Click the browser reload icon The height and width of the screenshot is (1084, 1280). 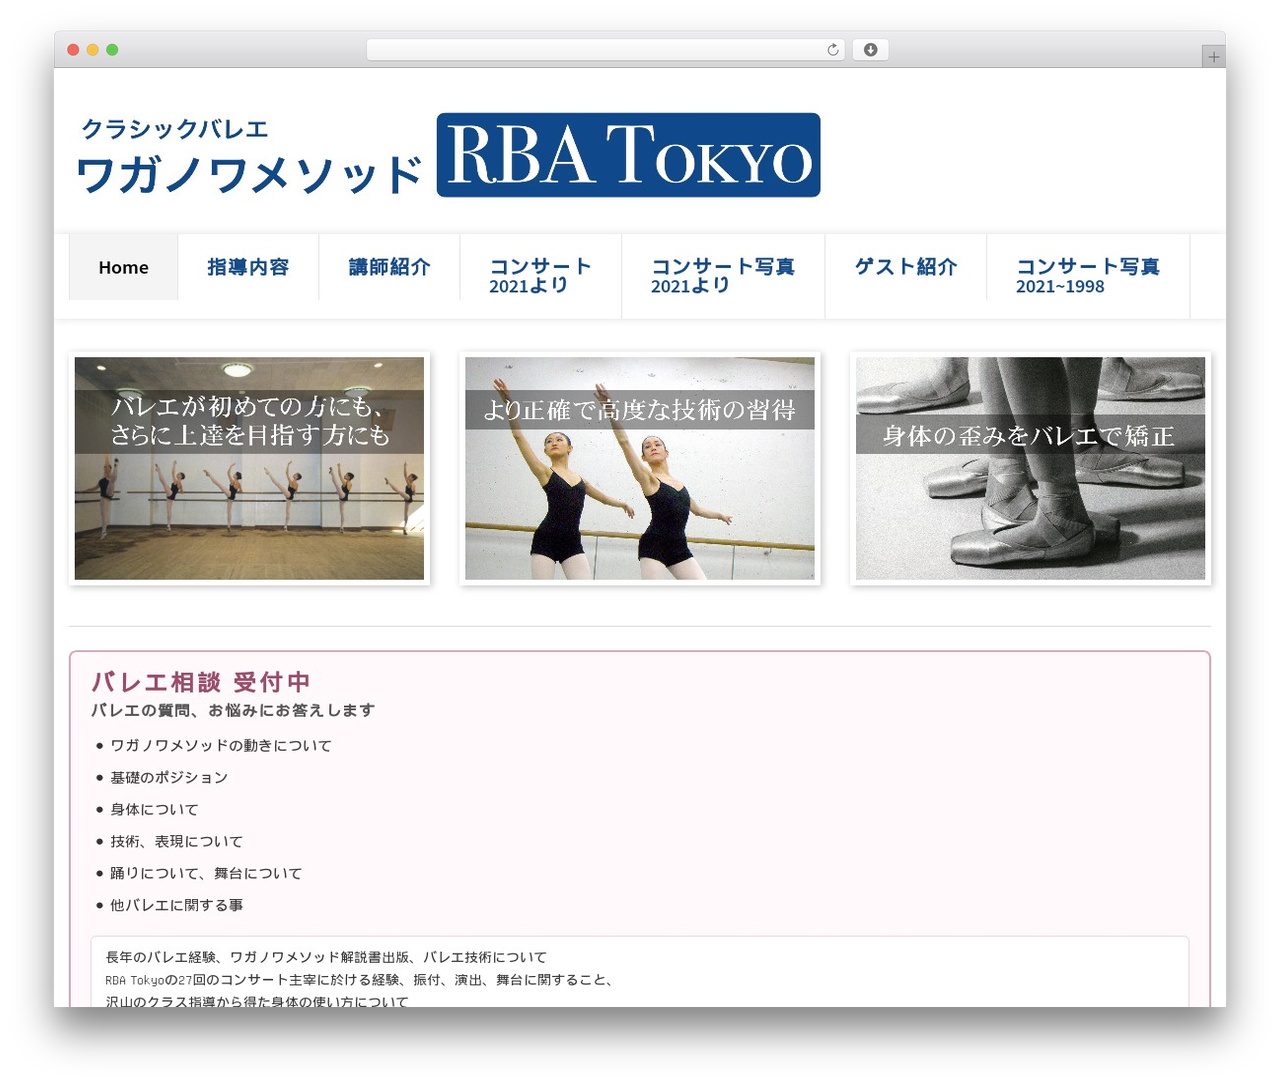point(832,50)
